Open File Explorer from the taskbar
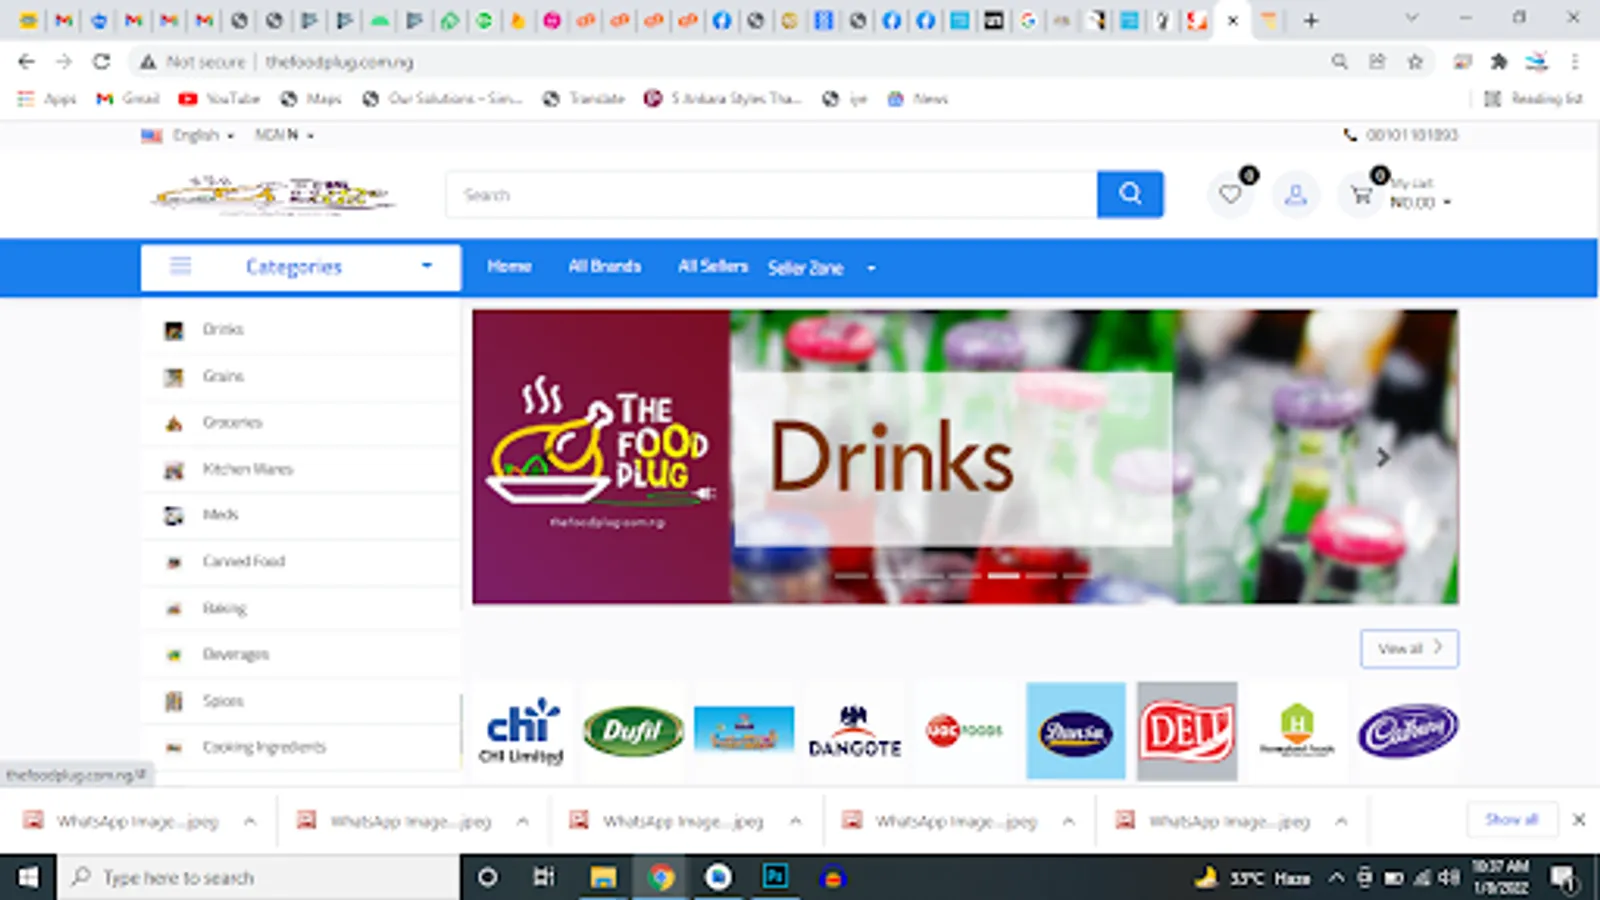 [x=603, y=877]
